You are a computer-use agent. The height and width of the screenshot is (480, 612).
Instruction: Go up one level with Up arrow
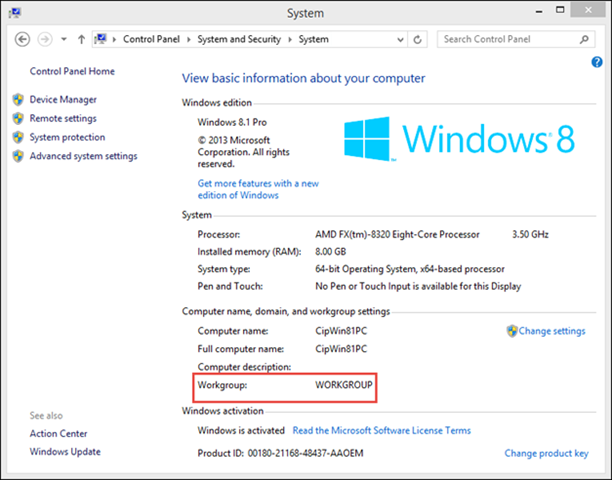pos(81,39)
